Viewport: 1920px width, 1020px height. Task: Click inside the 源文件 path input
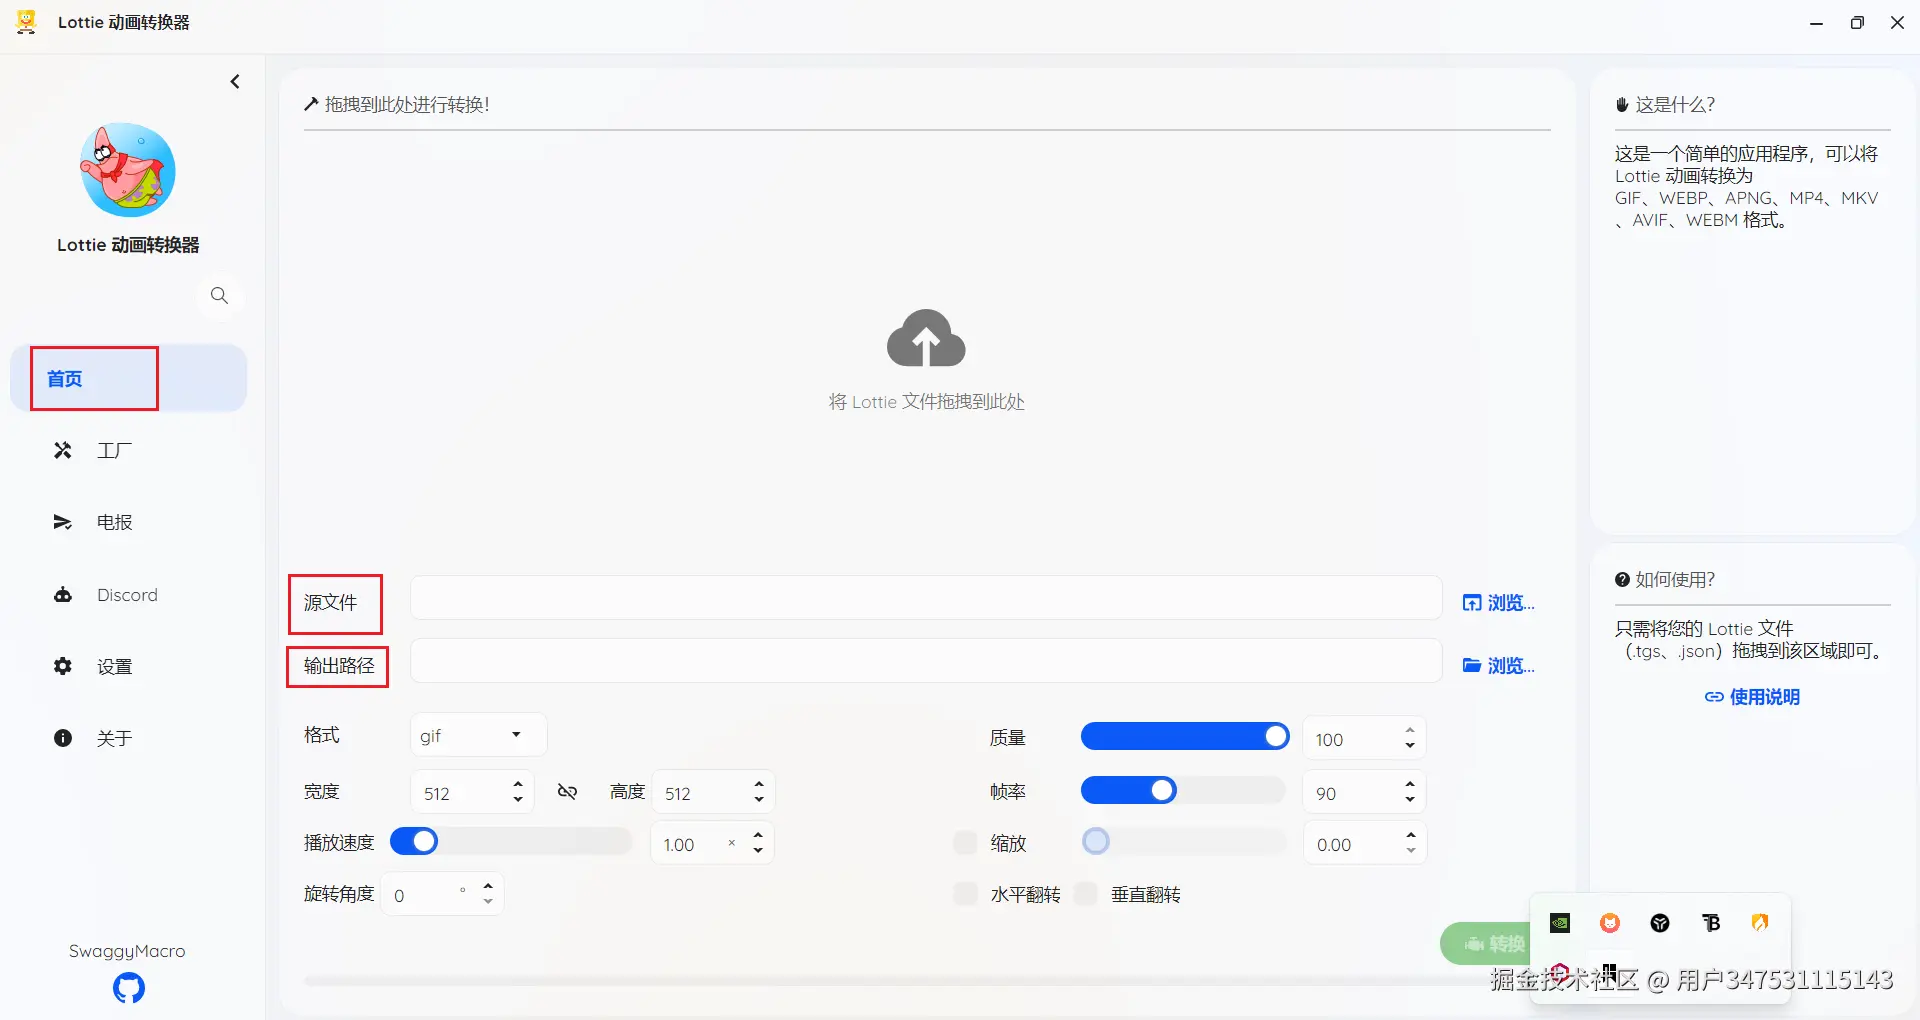tap(926, 598)
